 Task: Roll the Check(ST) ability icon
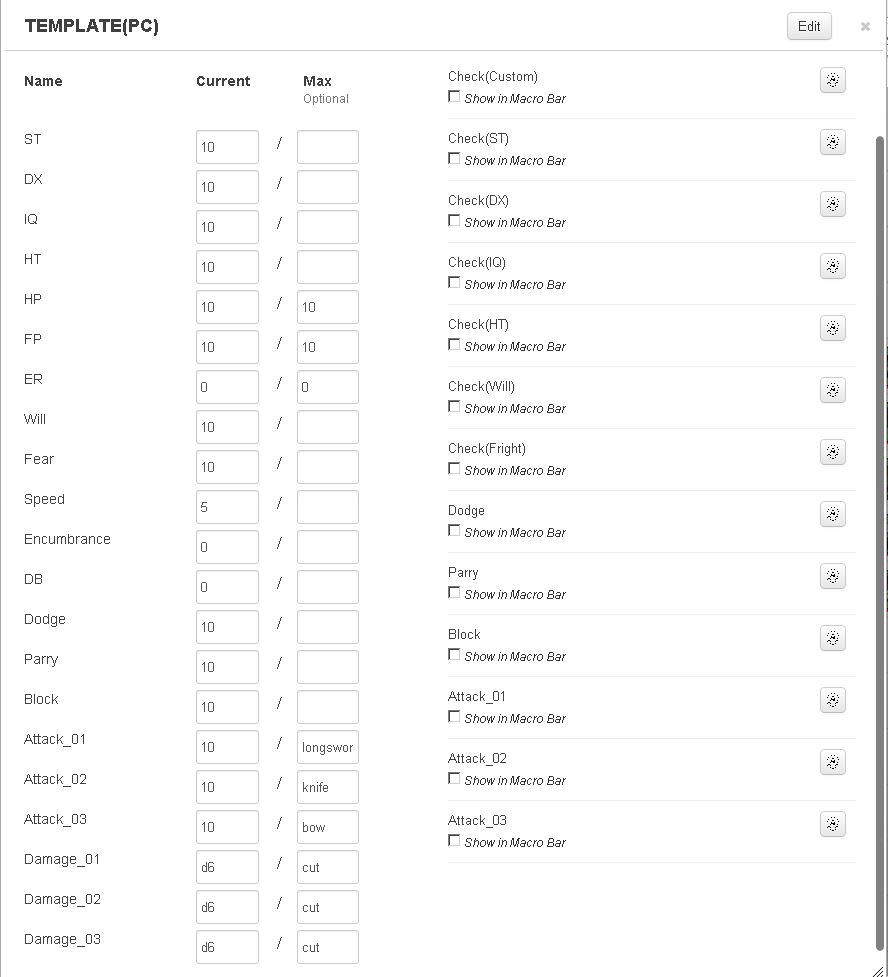832,143
